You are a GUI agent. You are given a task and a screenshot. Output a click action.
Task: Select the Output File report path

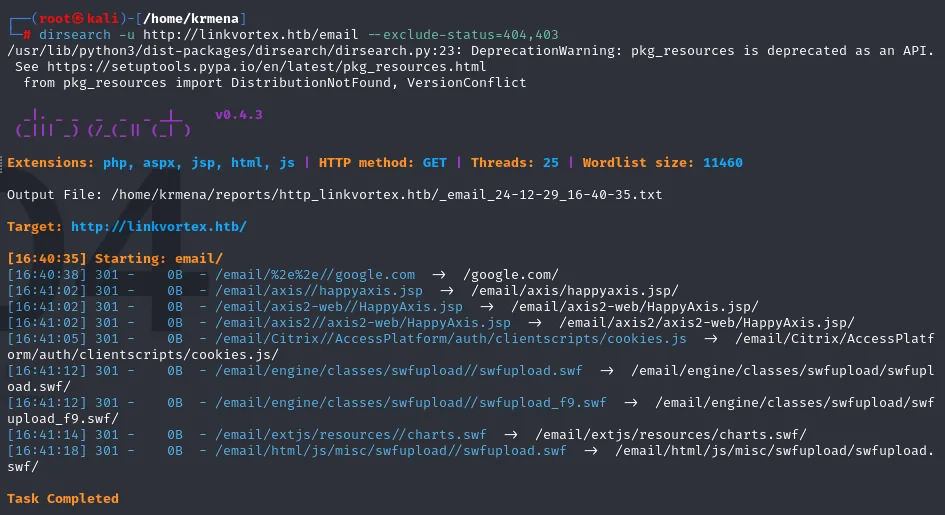386,195
